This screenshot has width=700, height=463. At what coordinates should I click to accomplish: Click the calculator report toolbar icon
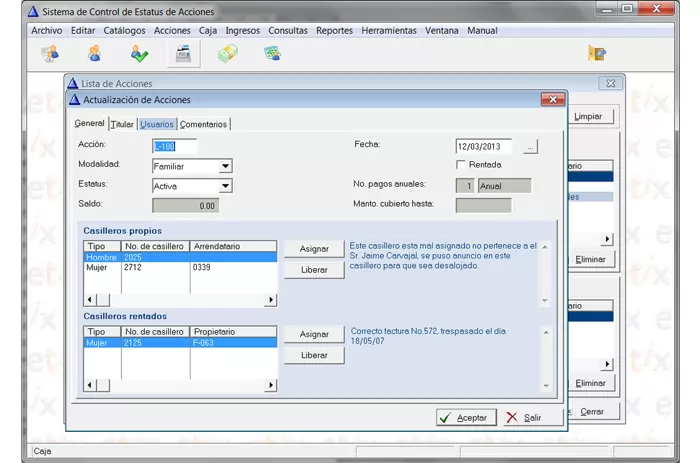point(272,54)
